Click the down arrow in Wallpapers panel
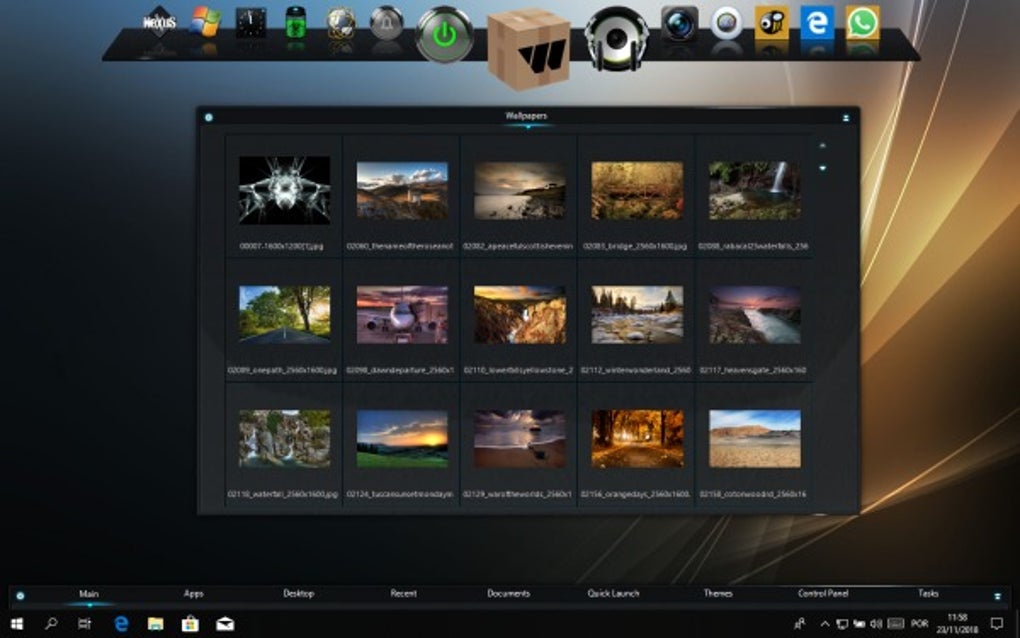Viewport: 1020px width, 638px height. coord(822,168)
